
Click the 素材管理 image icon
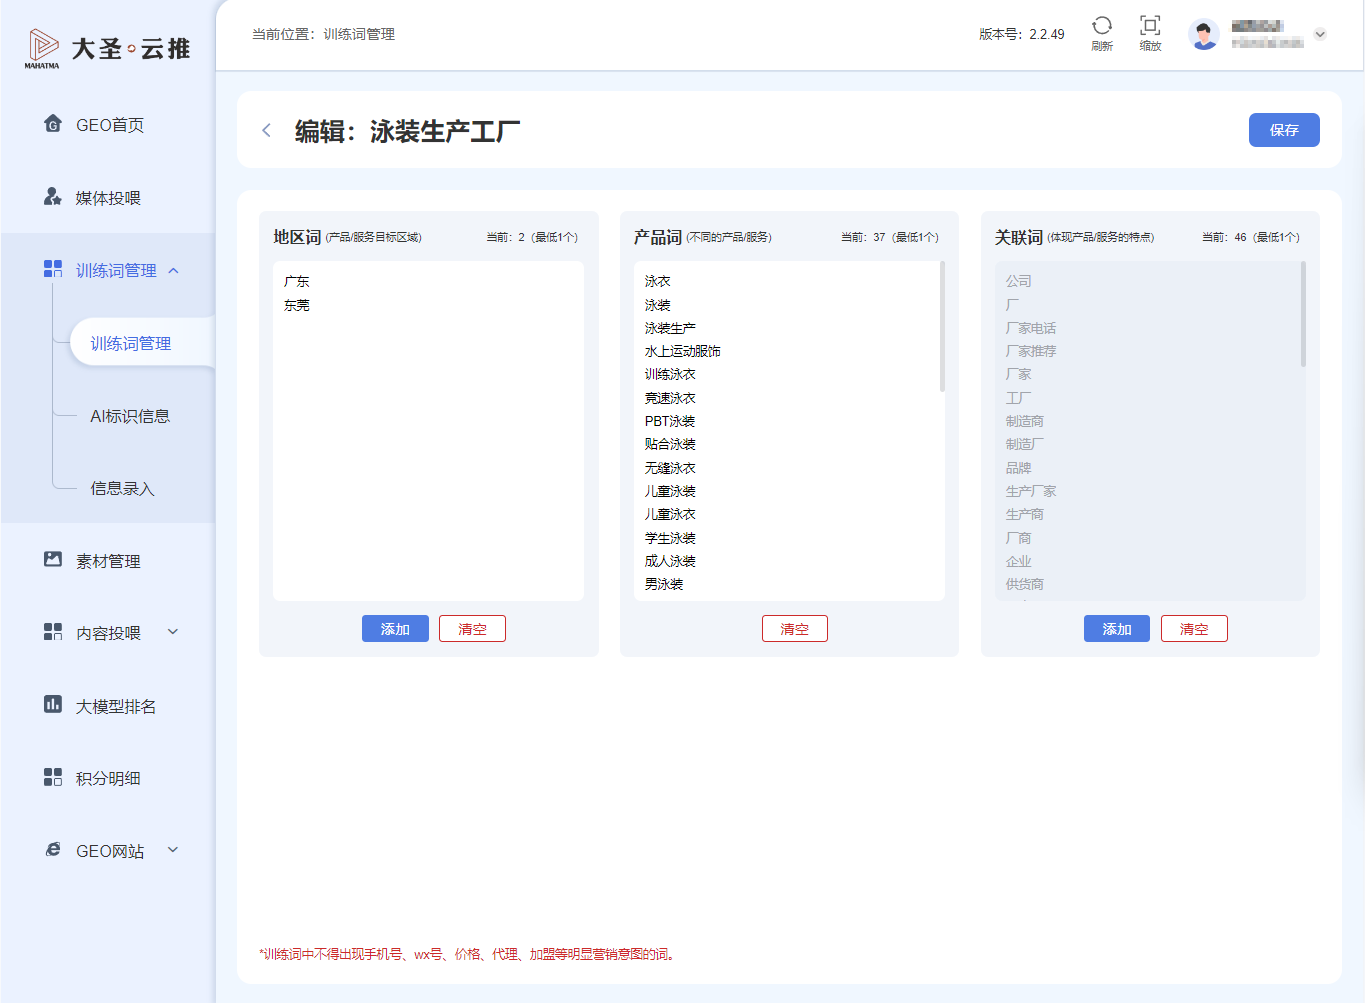(53, 560)
